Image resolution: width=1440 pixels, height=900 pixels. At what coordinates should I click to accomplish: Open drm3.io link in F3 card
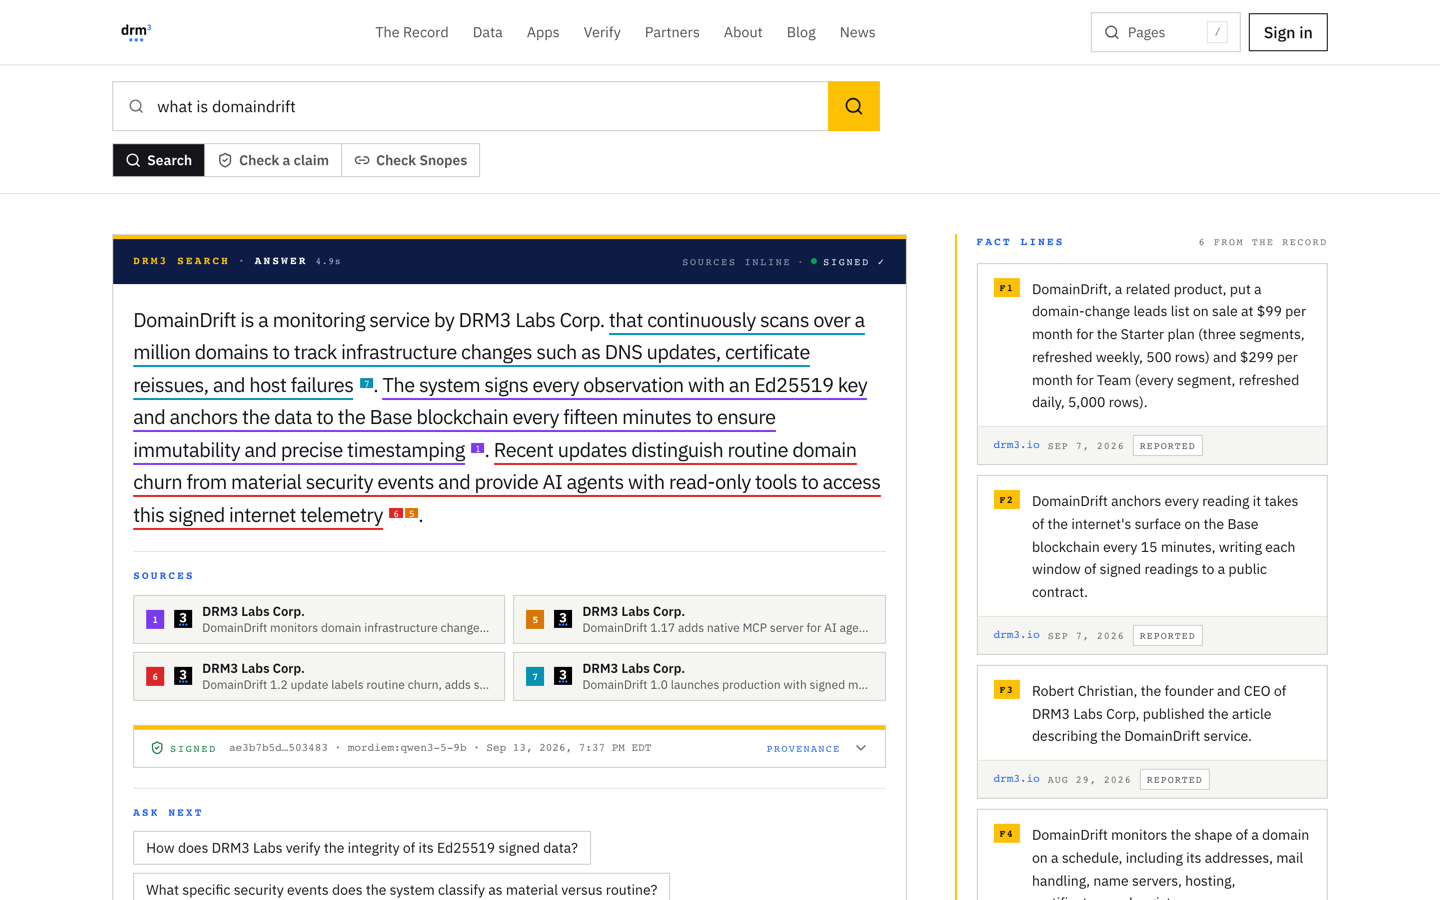pos(1016,779)
